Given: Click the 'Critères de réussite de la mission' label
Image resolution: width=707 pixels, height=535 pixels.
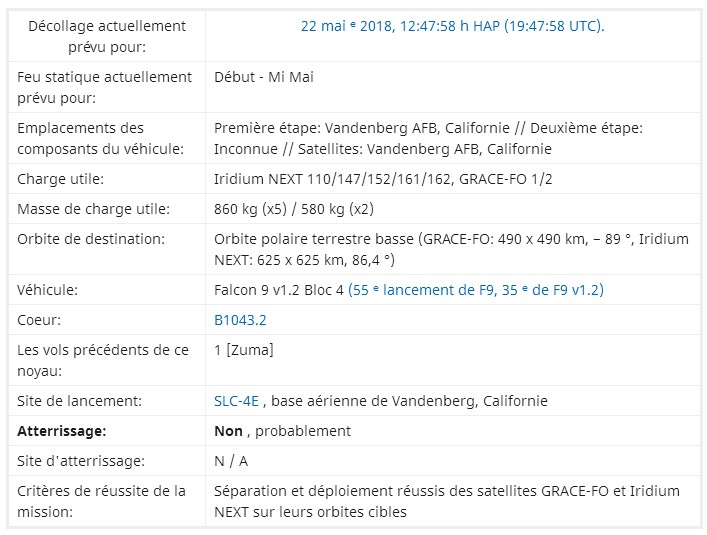Looking at the screenshot, I should point(102,501).
